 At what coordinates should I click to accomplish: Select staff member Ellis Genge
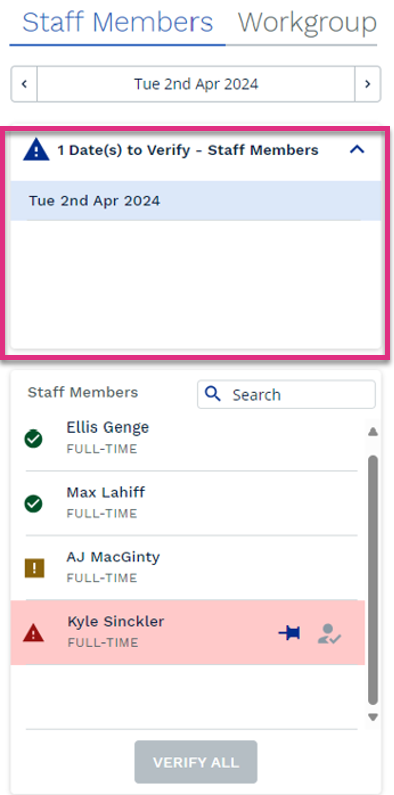pyautogui.click(x=188, y=439)
